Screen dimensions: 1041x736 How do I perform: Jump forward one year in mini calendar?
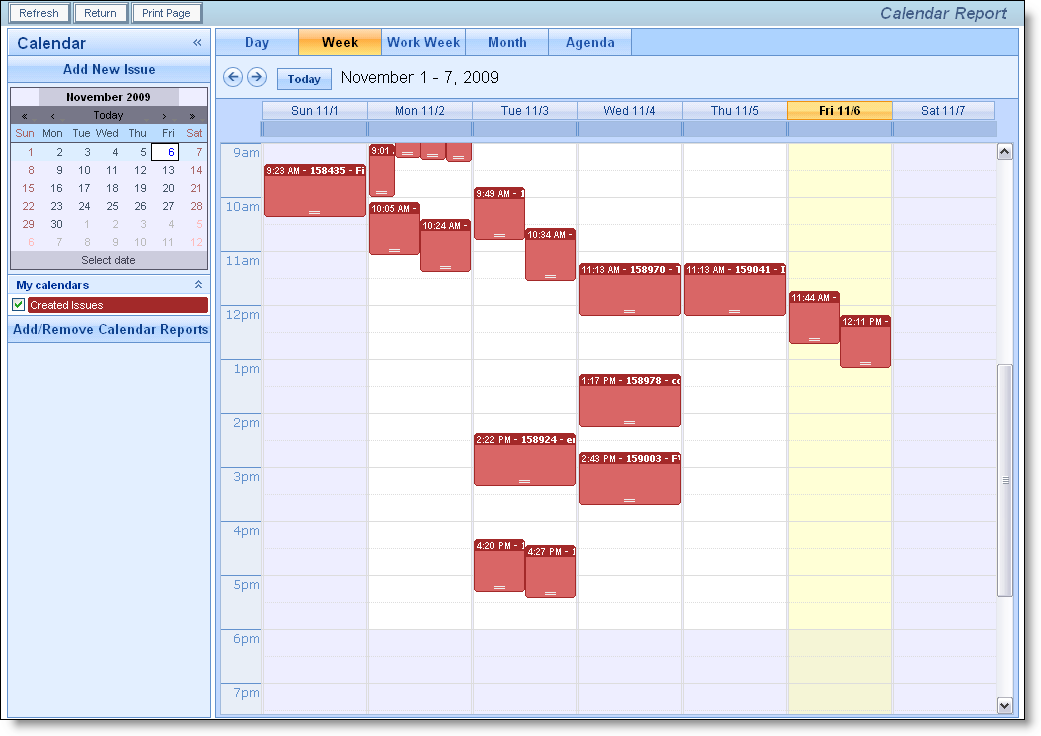click(x=192, y=116)
